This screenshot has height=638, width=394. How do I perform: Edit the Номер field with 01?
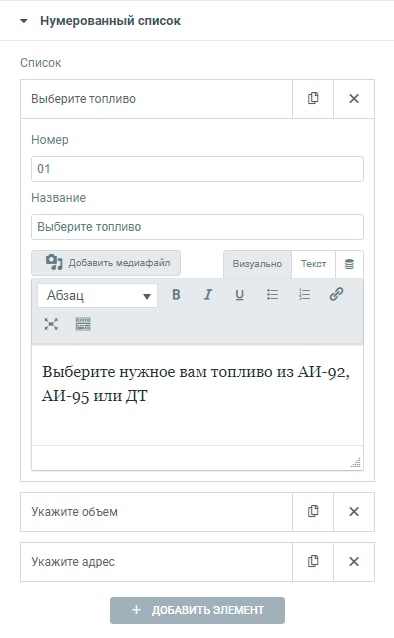click(197, 169)
